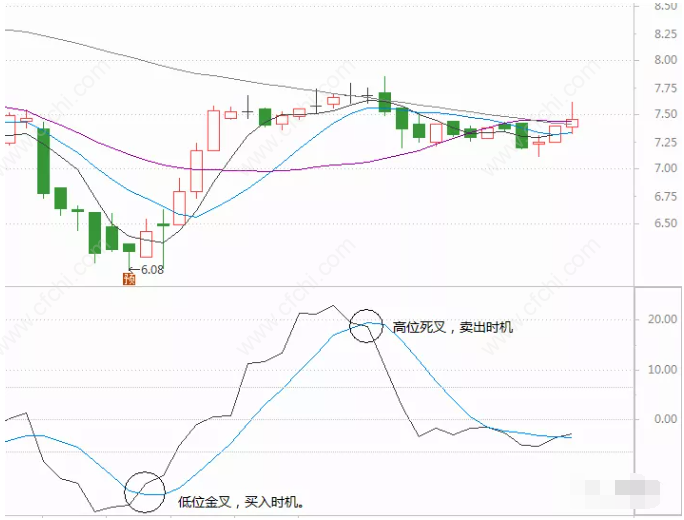
Task: Click the 8.25 price axis label
Action: [x=665, y=34]
